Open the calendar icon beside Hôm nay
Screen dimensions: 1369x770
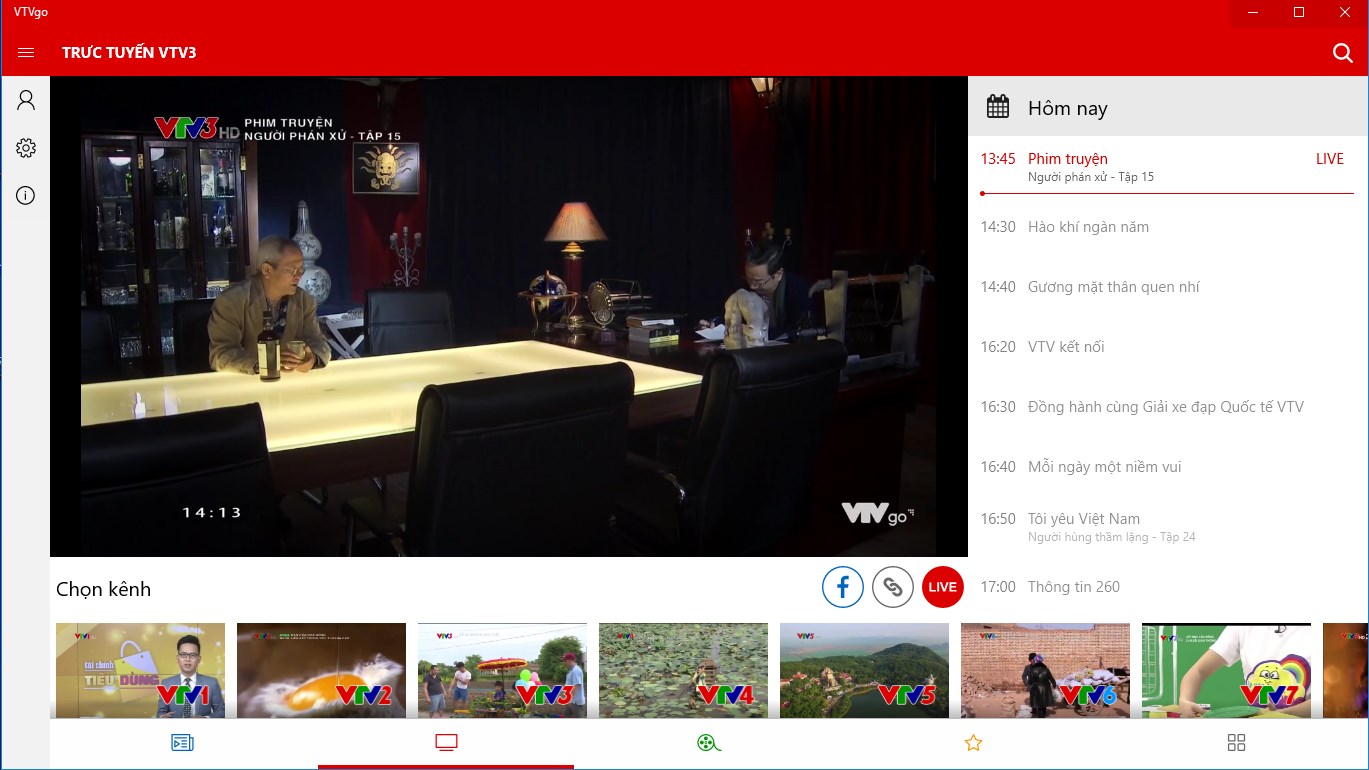point(998,106)
